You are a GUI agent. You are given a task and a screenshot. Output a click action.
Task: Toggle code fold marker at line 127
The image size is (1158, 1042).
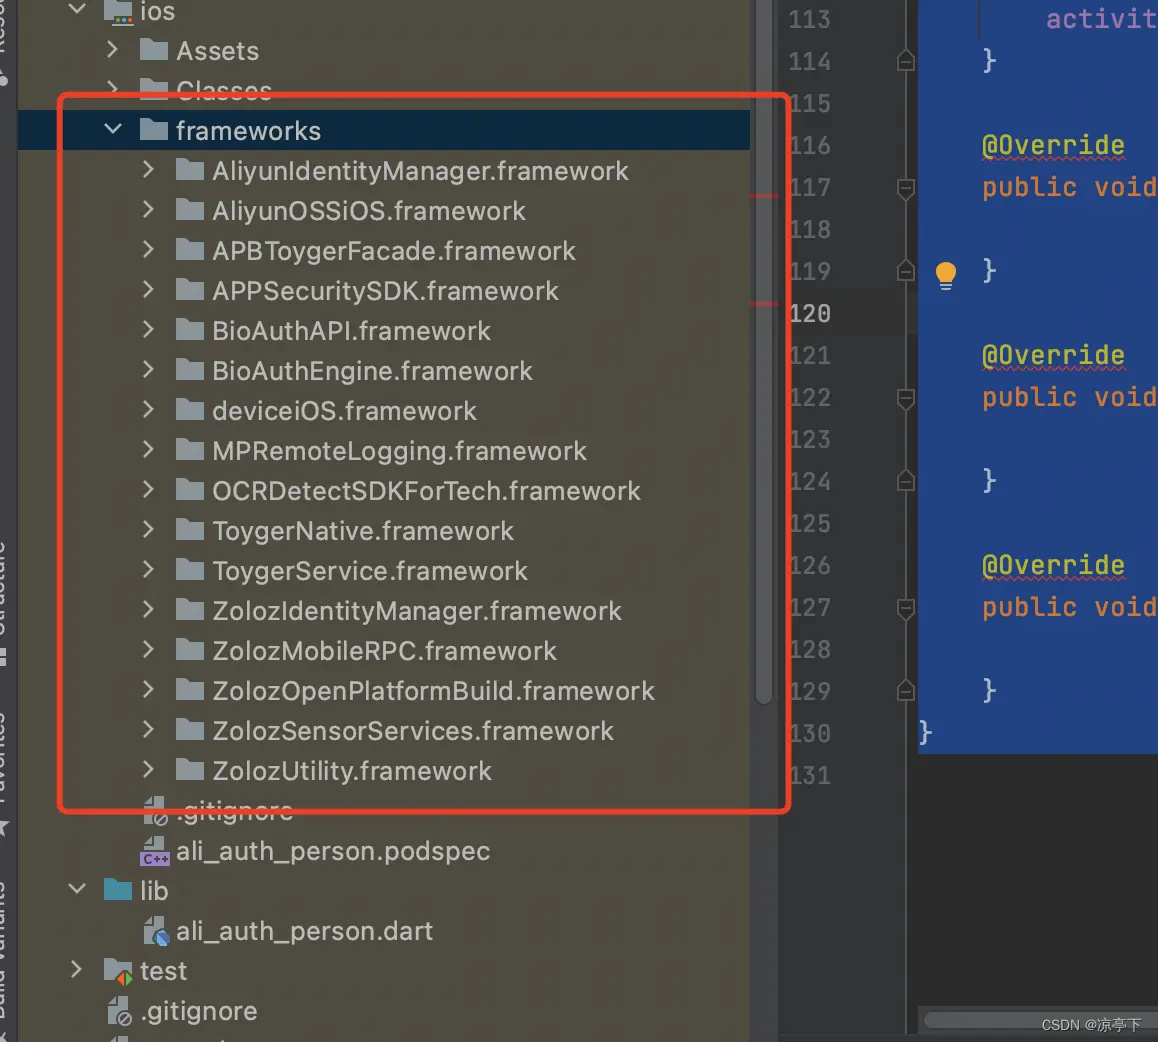[905, 609]
